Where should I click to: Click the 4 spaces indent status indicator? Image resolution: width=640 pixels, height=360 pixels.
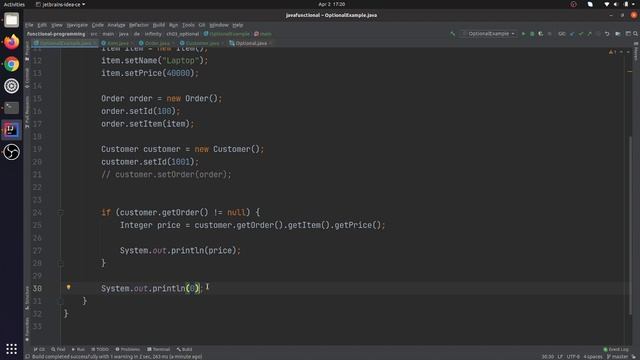[593, 357]
